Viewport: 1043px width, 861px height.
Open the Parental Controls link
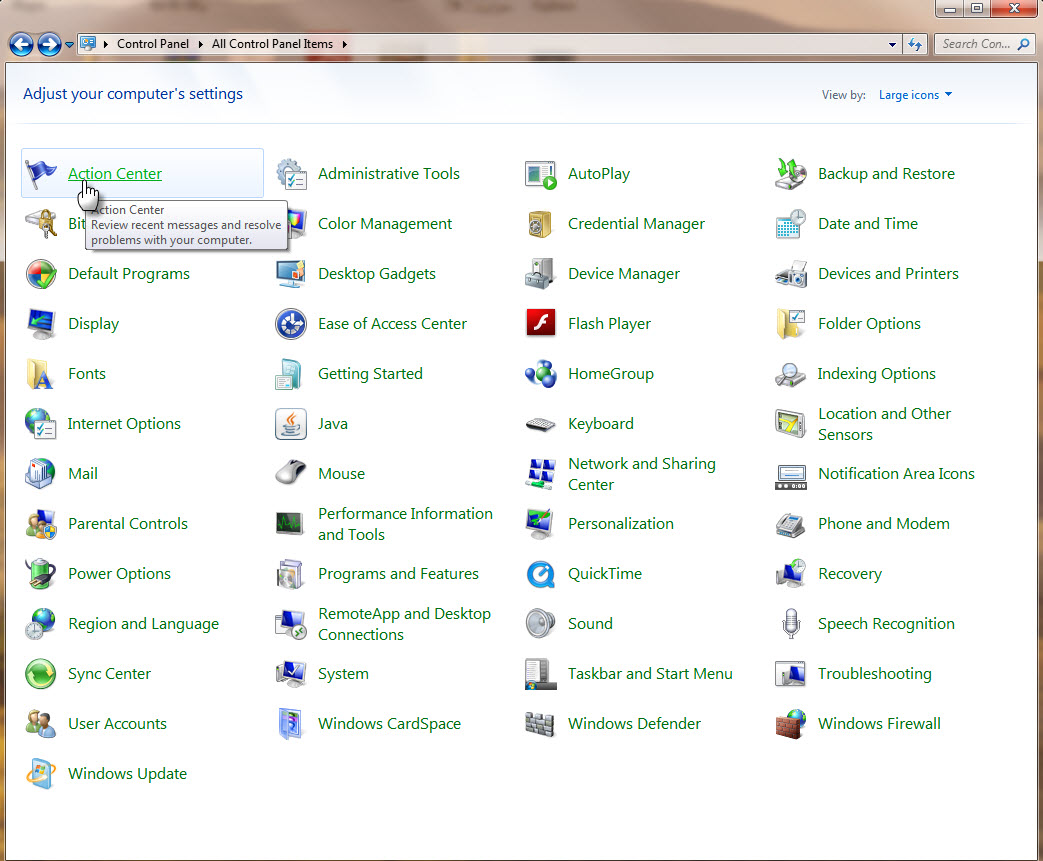[128, 524]
